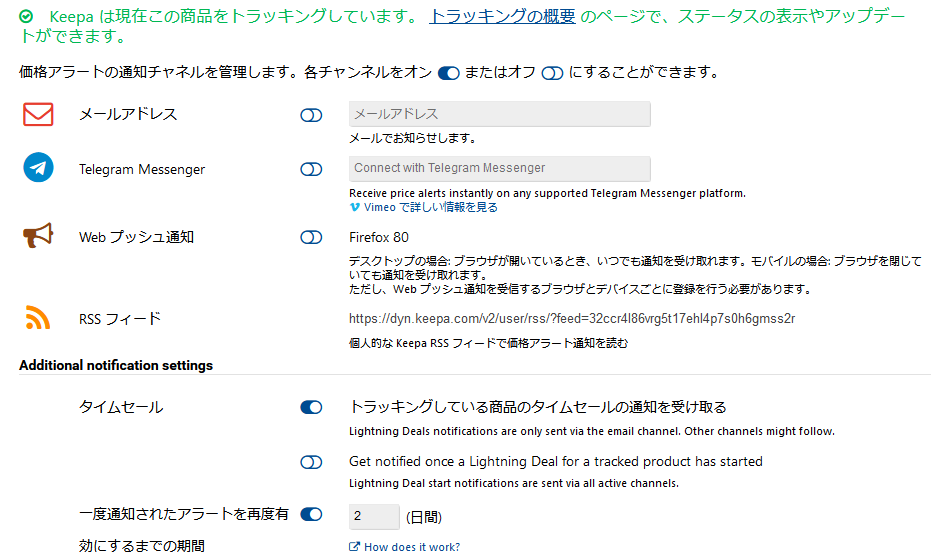Open the トラッキングの概要 link
The image size is (949, 560).
pos(502,17)
